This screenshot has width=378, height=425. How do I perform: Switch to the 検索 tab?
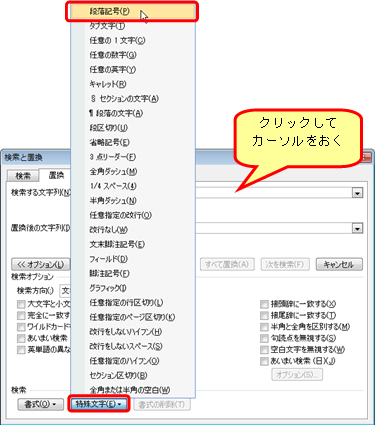coord(23,175)
